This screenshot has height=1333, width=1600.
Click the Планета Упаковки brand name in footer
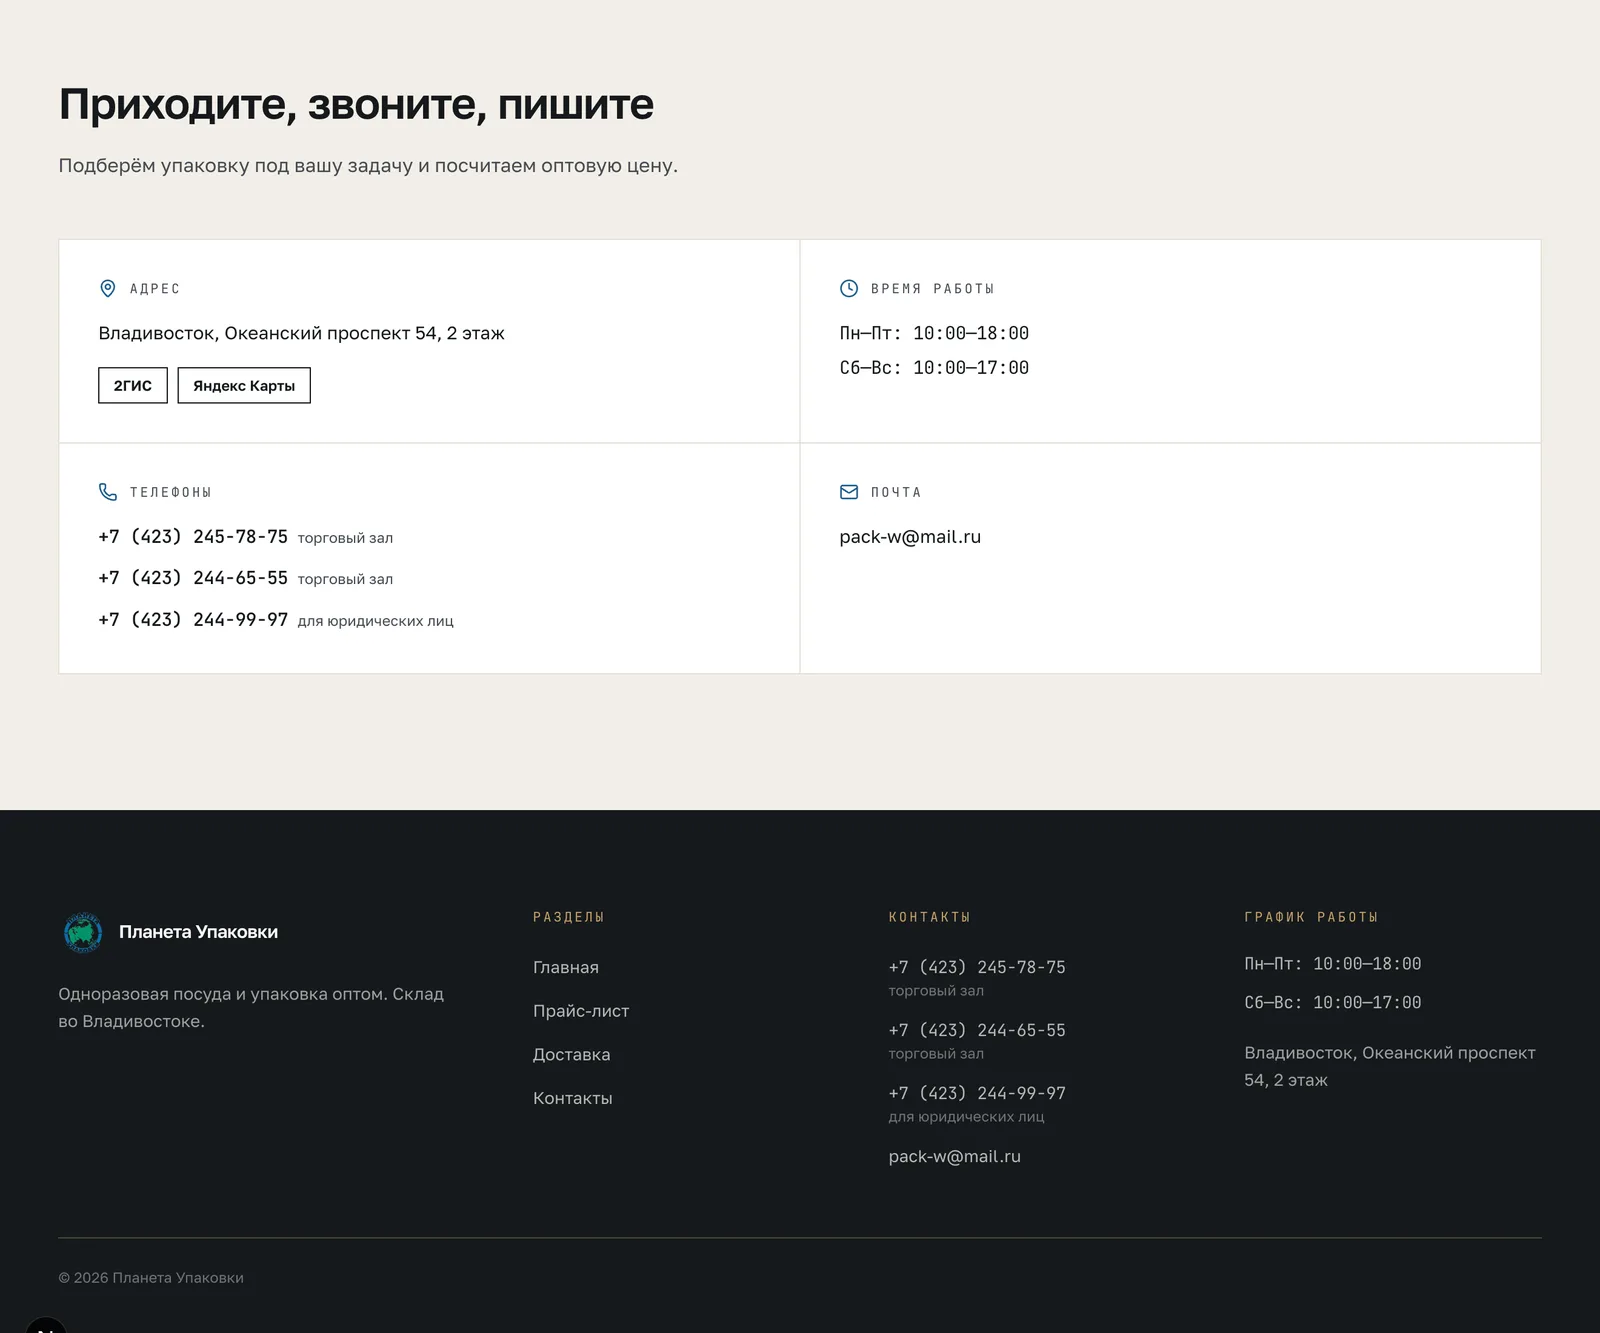tap(198, 932)
